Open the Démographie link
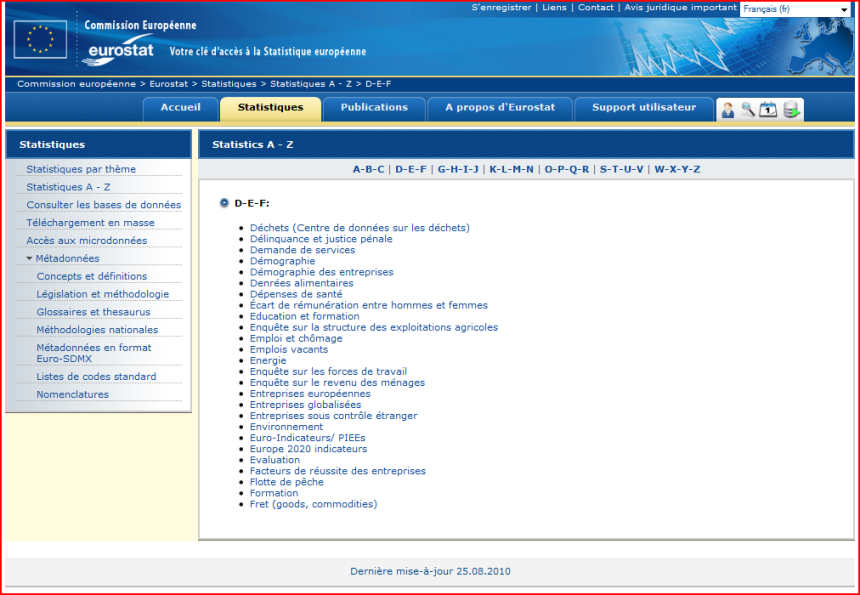860x595 pixels. point(282,261)
